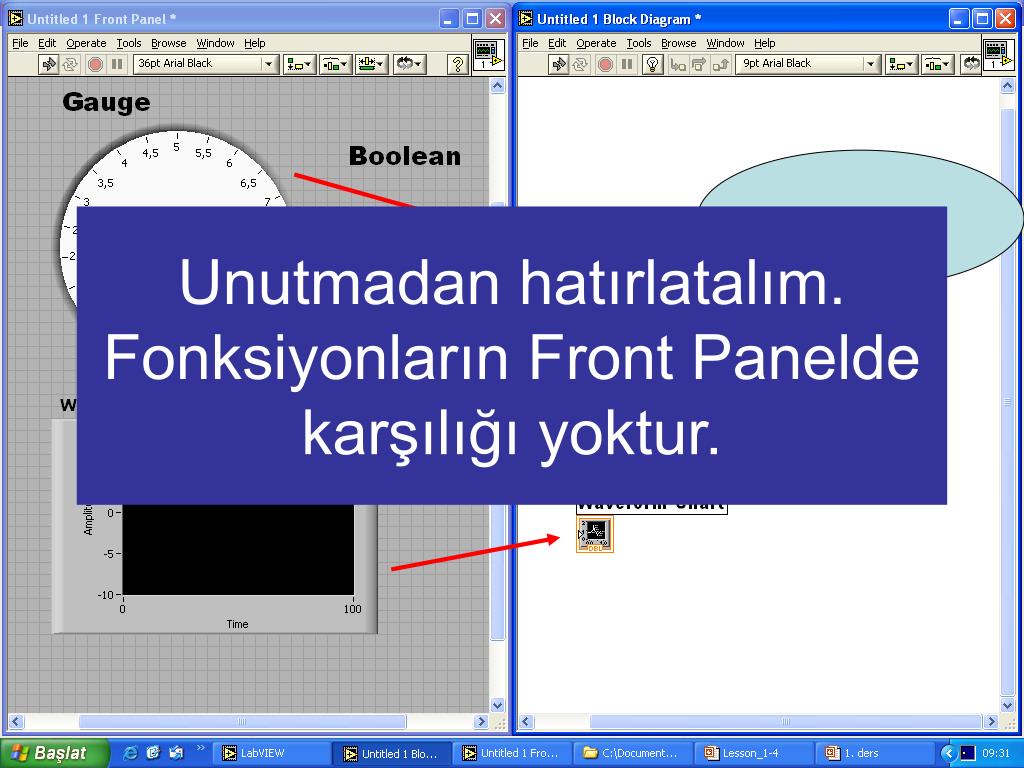Click Step Over in Block Diagram toolbar

tap(699, 64)
